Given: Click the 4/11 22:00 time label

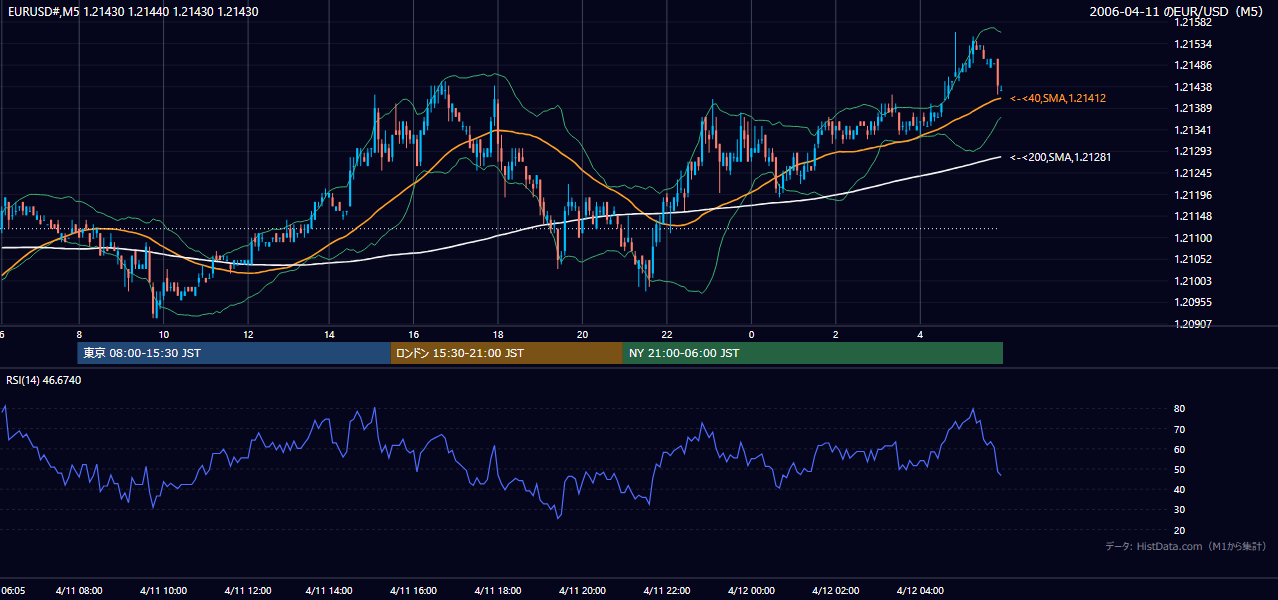Looking at the screenshot, I should coord(666,591).
